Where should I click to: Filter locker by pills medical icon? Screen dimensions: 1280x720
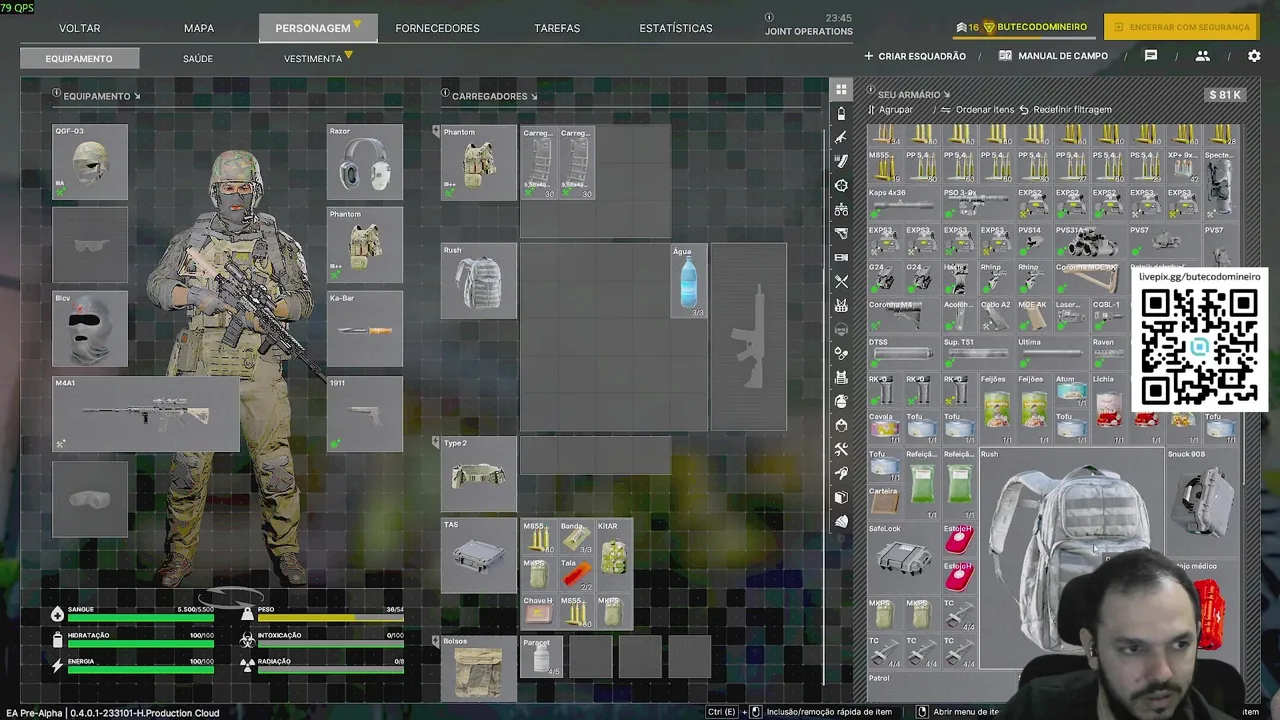pyautogui.click(x=841, y=353)
